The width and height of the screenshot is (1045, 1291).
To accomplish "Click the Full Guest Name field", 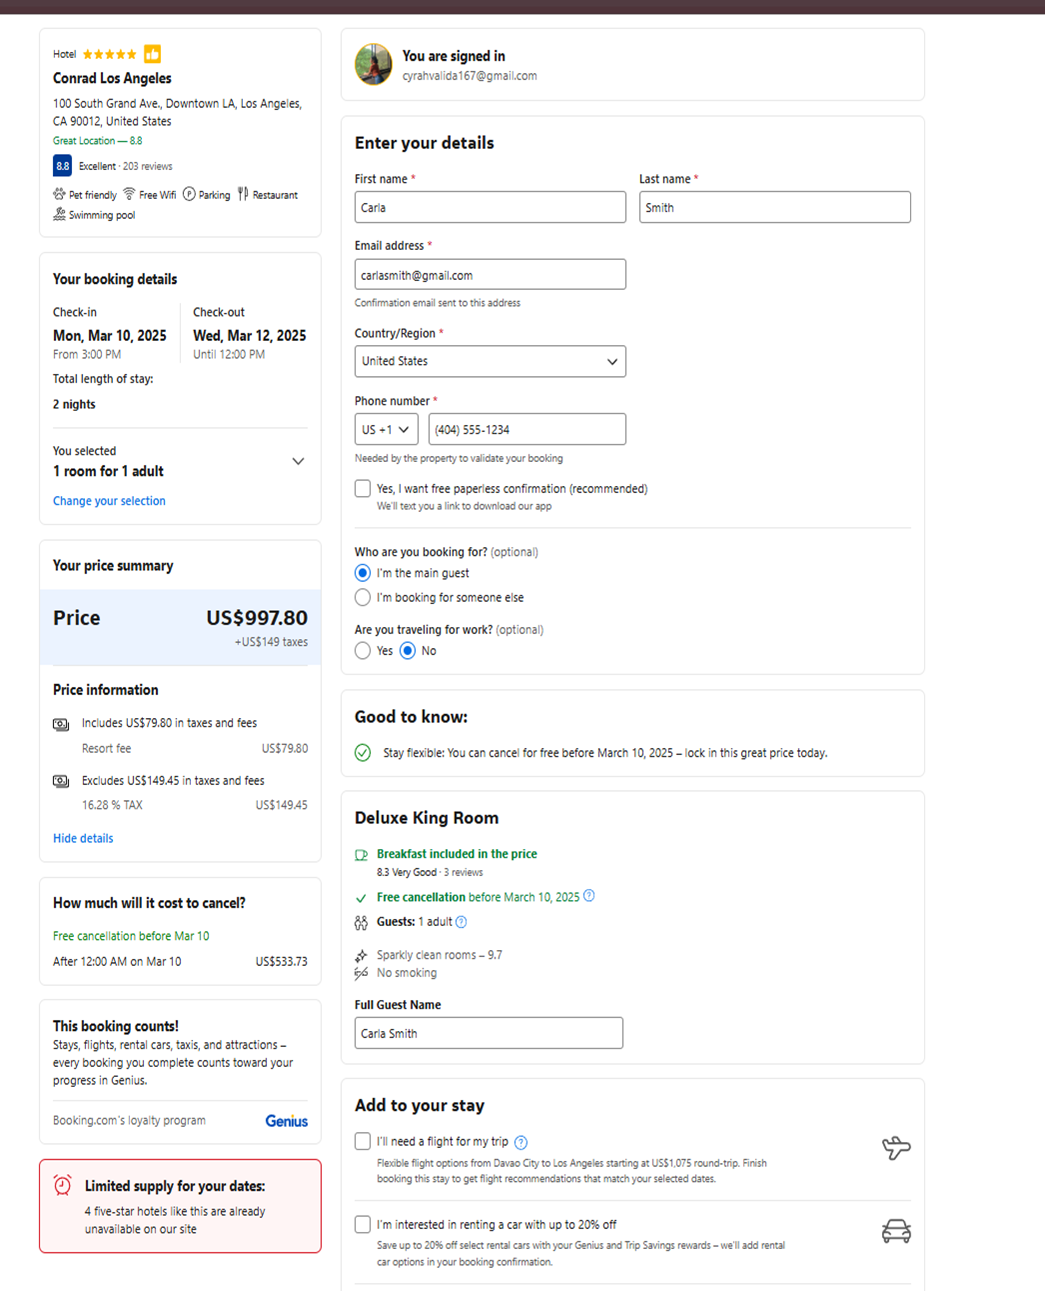I will [x=488, y=1033].
